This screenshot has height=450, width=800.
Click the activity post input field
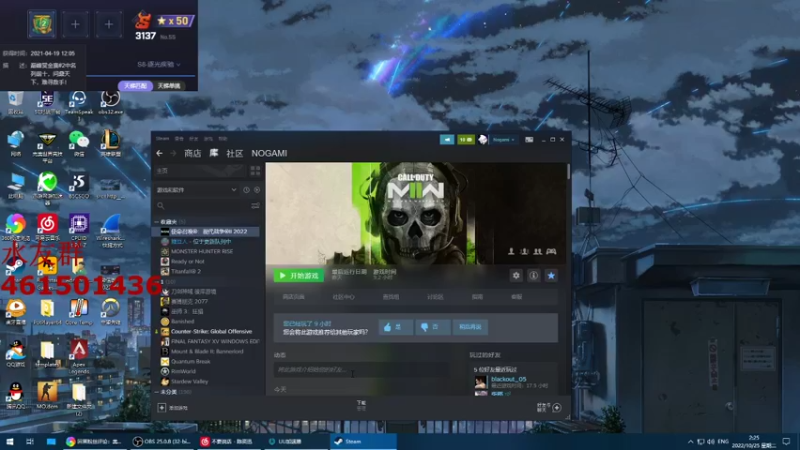(361, 369)
